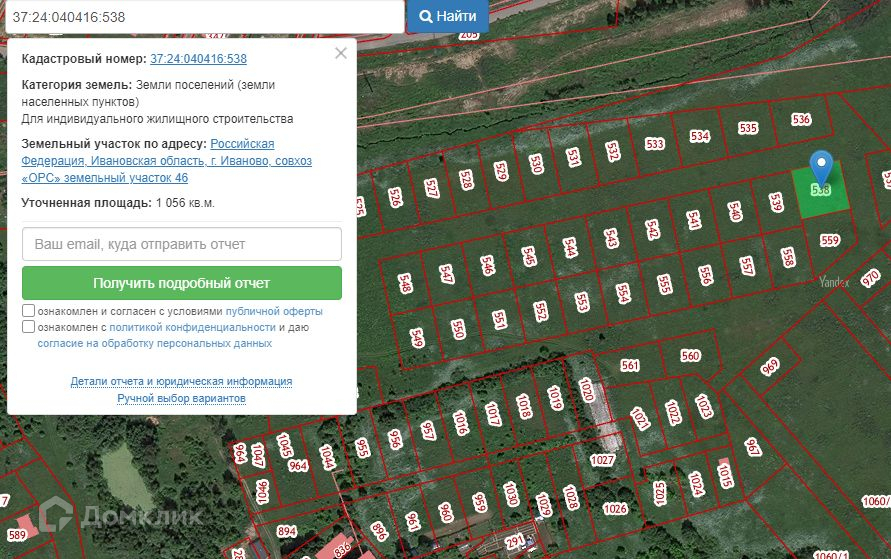Select parcel 534 on the map

point(700,136)
